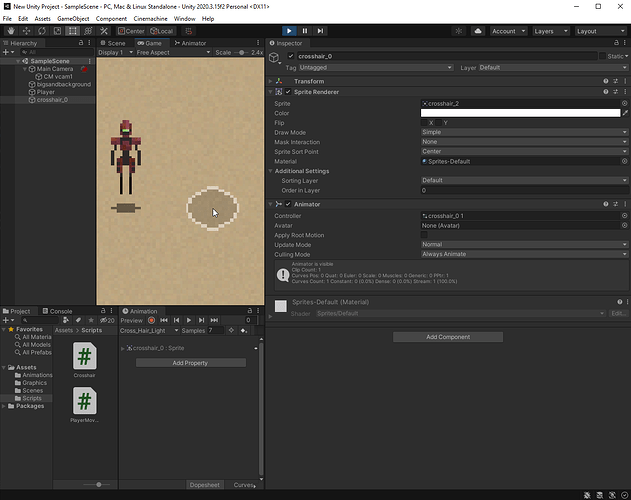Expand the Transform component
Image resolution: width=631 pixels, height=500 pixels.
point(271,81)
